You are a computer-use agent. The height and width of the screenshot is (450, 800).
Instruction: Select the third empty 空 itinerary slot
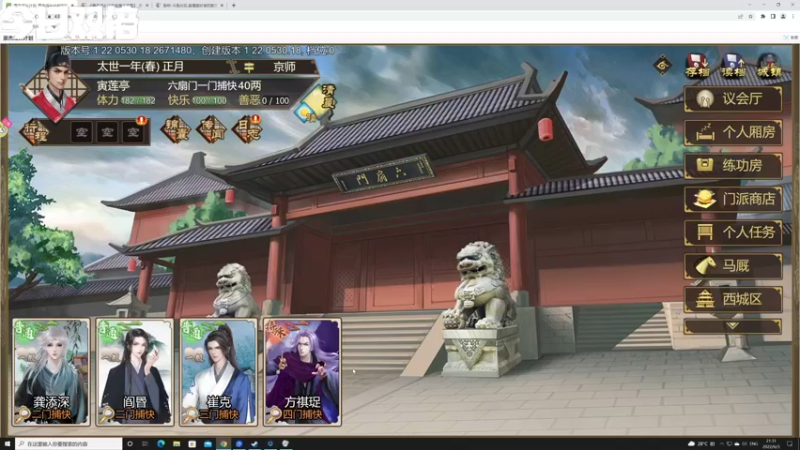coord(133,133)
